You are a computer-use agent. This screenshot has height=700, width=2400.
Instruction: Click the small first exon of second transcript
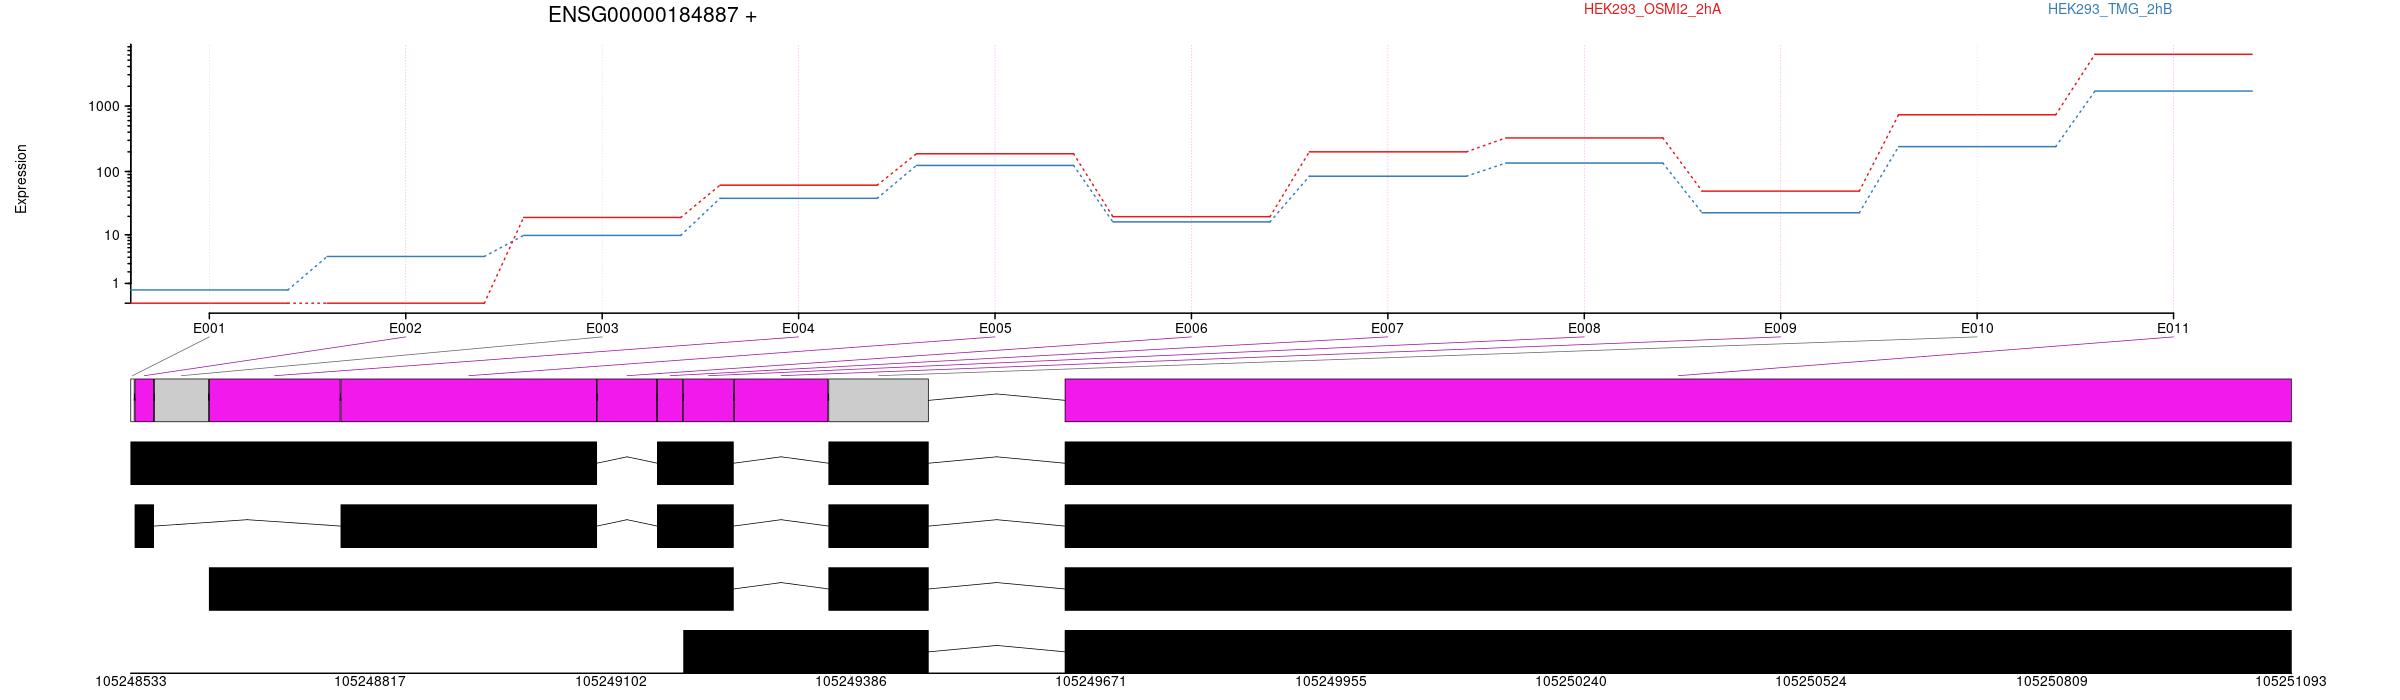click(x=144, y=526)
